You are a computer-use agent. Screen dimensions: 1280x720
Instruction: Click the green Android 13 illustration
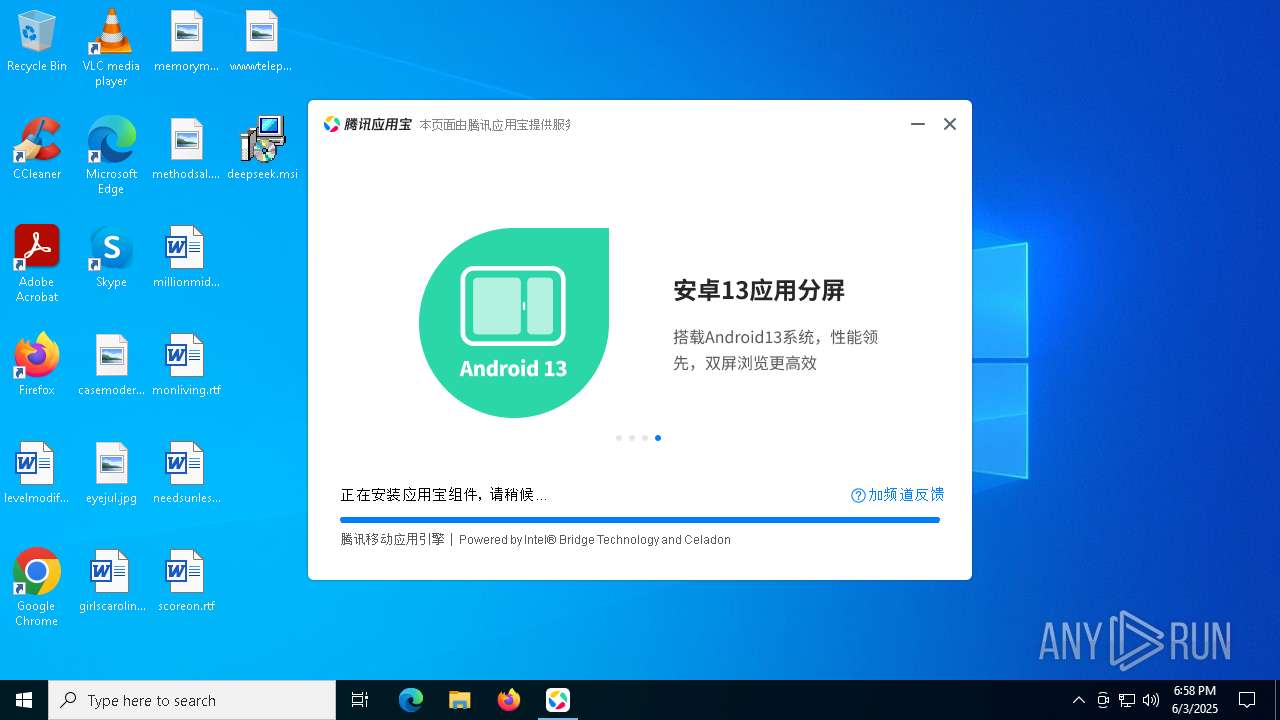coord(514,323)
